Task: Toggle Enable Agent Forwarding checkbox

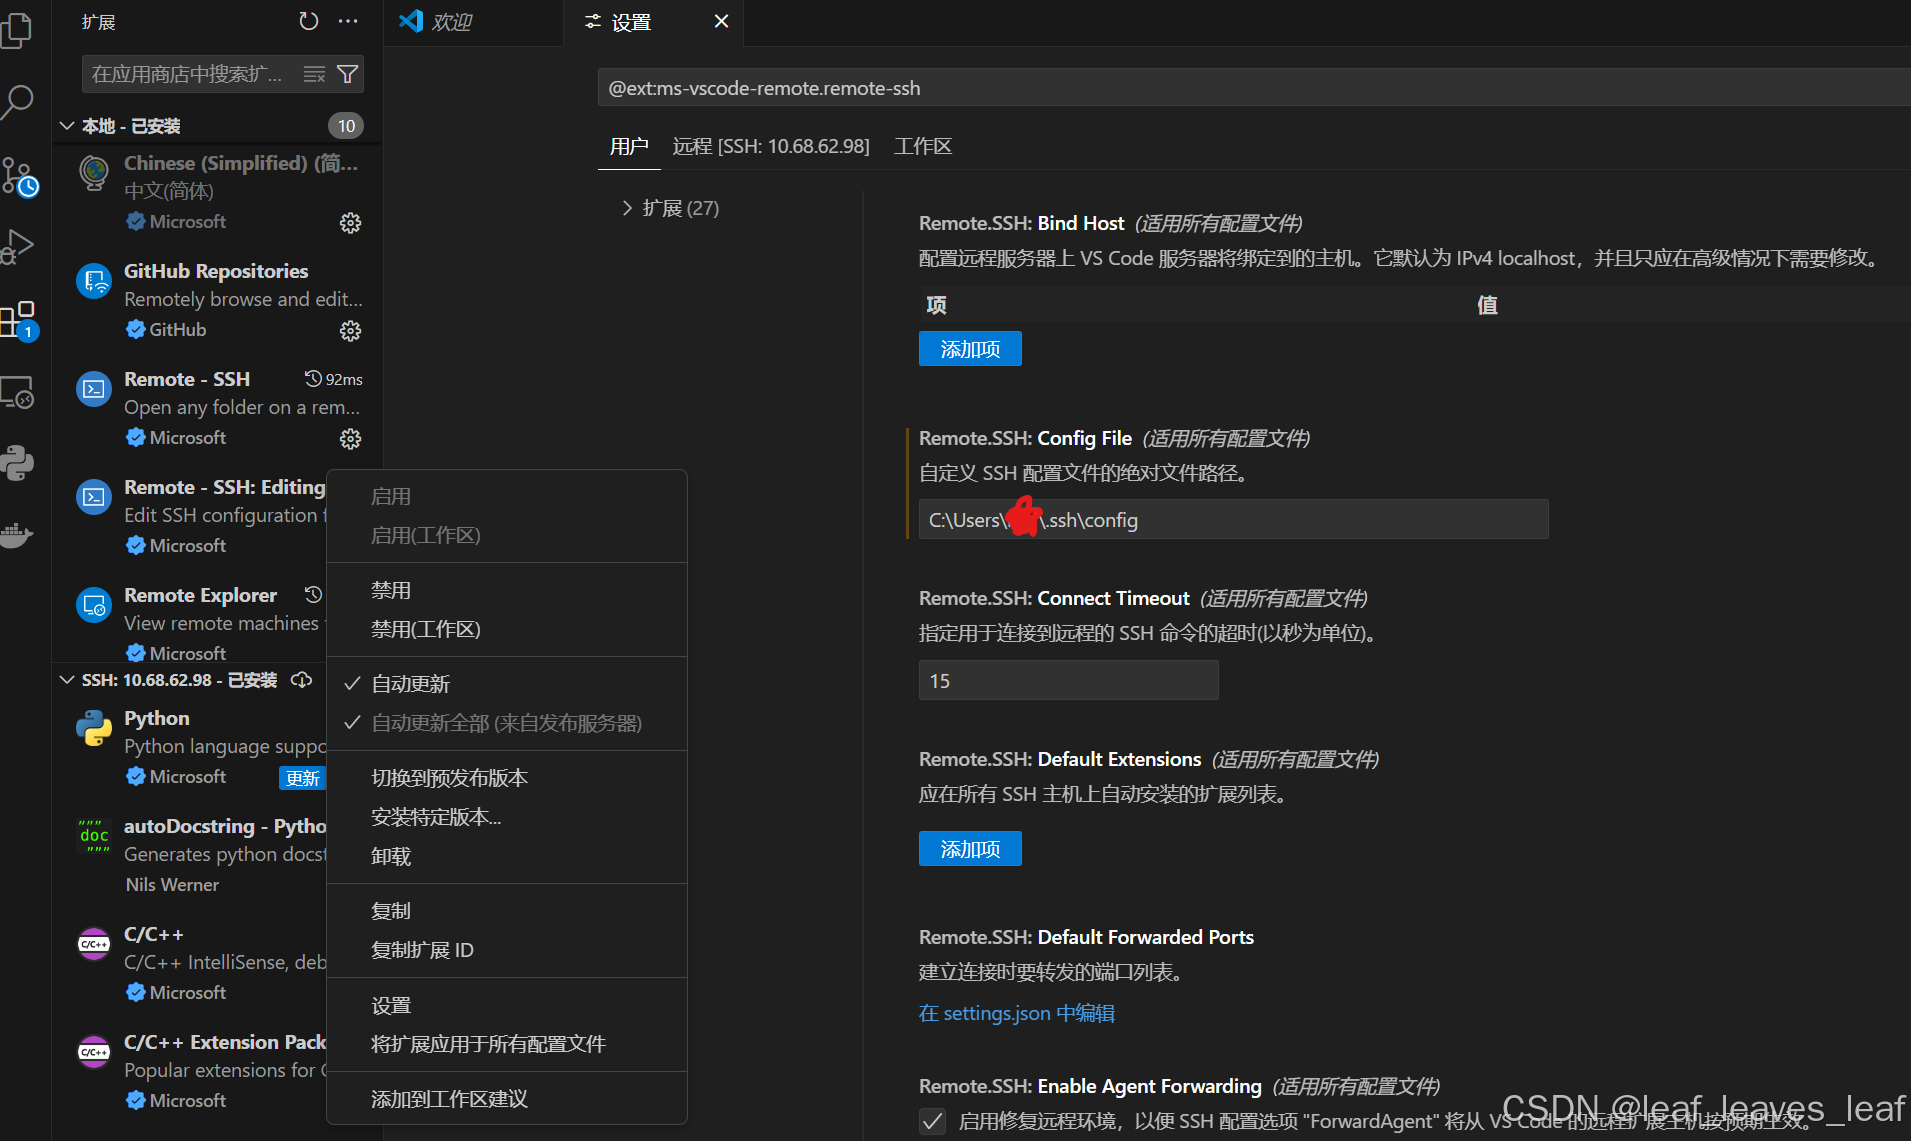Action: (932, 1121)
